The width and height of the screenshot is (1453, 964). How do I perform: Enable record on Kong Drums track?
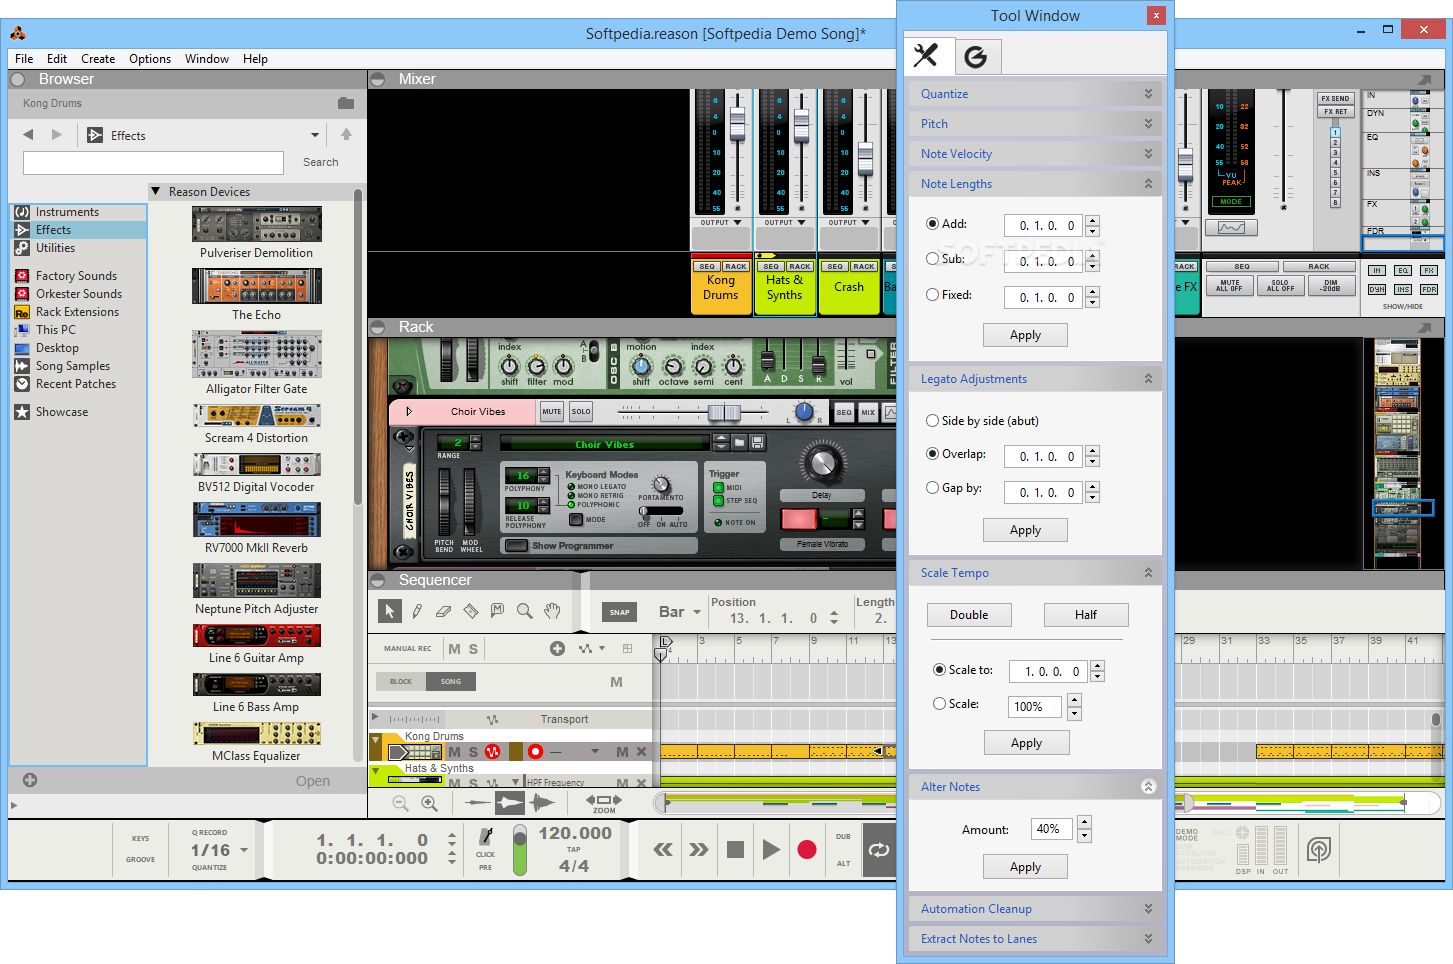tap(535, 751)
